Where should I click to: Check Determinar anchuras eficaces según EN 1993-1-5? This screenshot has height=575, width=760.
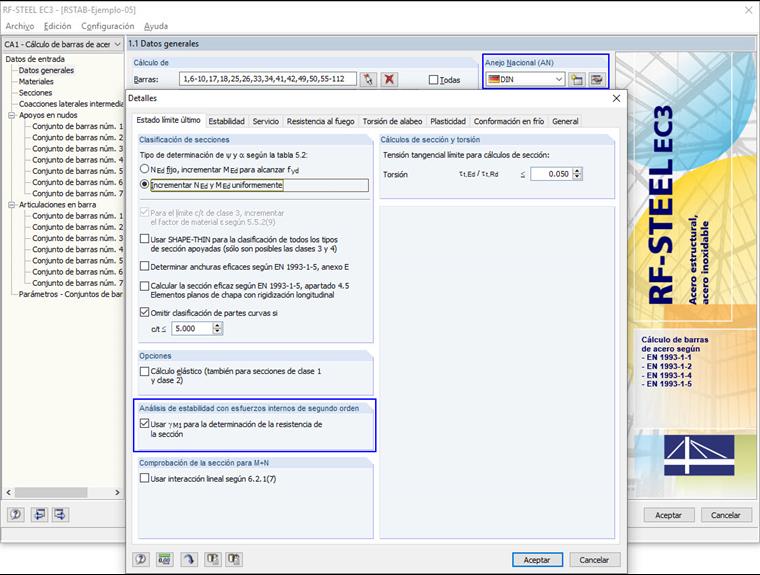(144, 266)
